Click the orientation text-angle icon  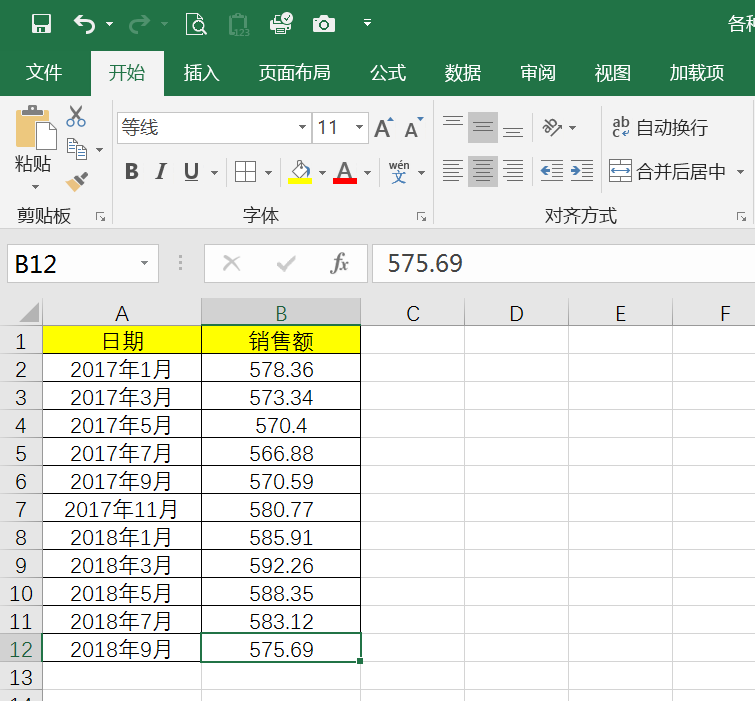coord(552,127)
